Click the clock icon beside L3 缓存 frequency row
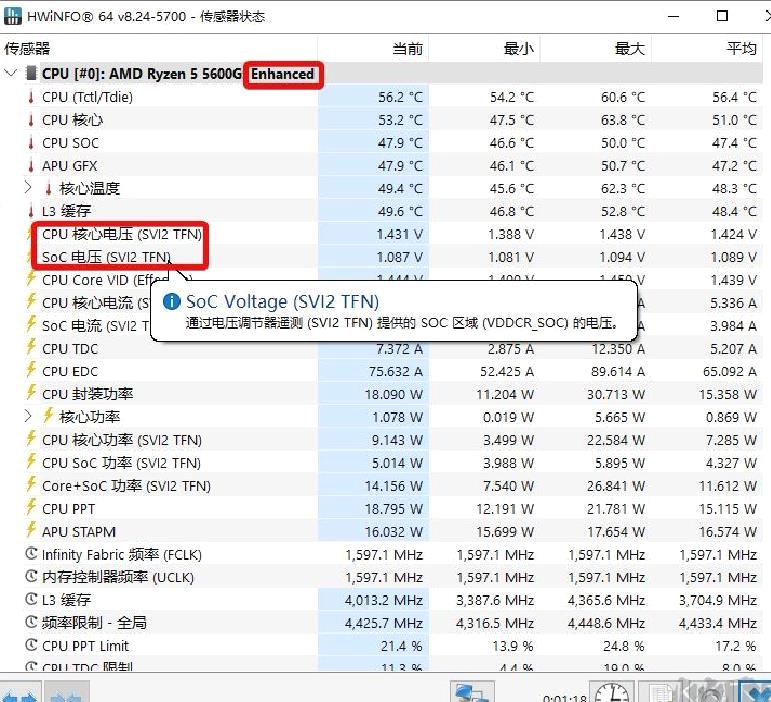Viewport: 771px width, 702px height. [x=31, y=599]
